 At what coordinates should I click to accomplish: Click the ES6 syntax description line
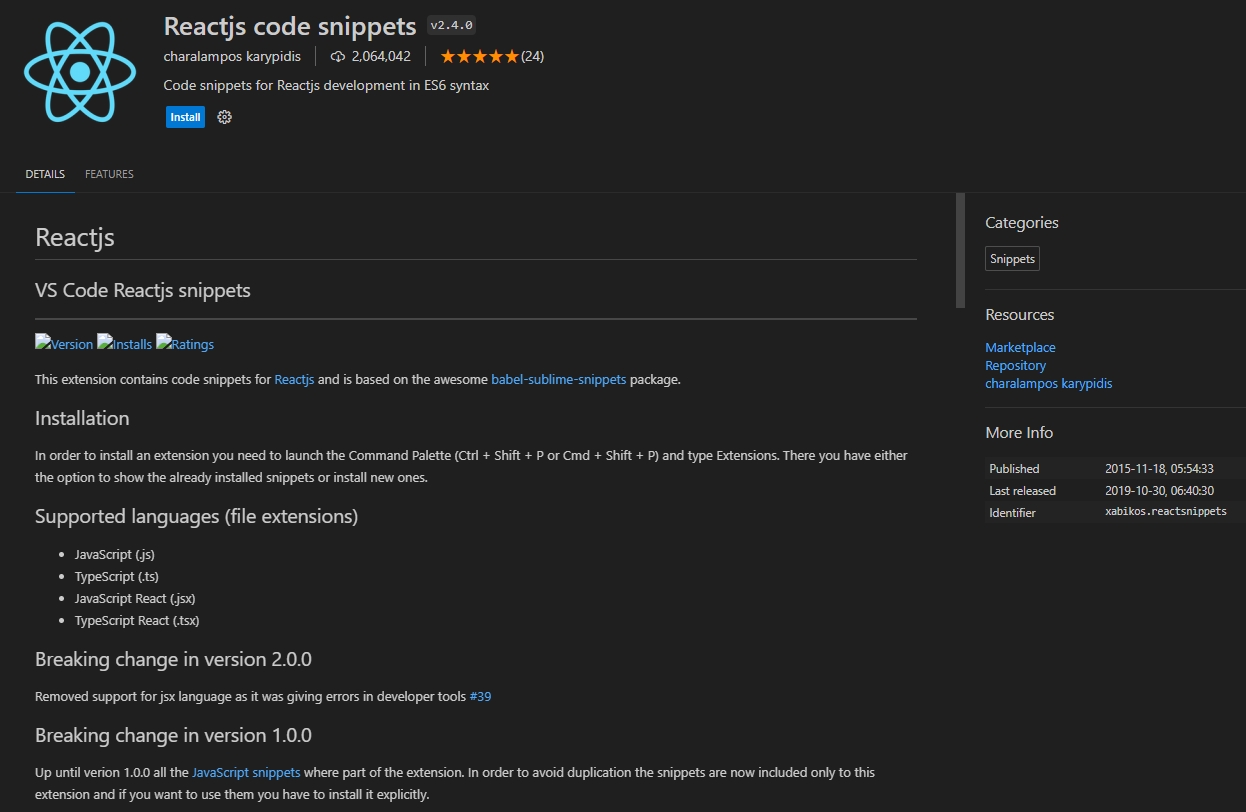pyautogui.click(x=326, y=85)
